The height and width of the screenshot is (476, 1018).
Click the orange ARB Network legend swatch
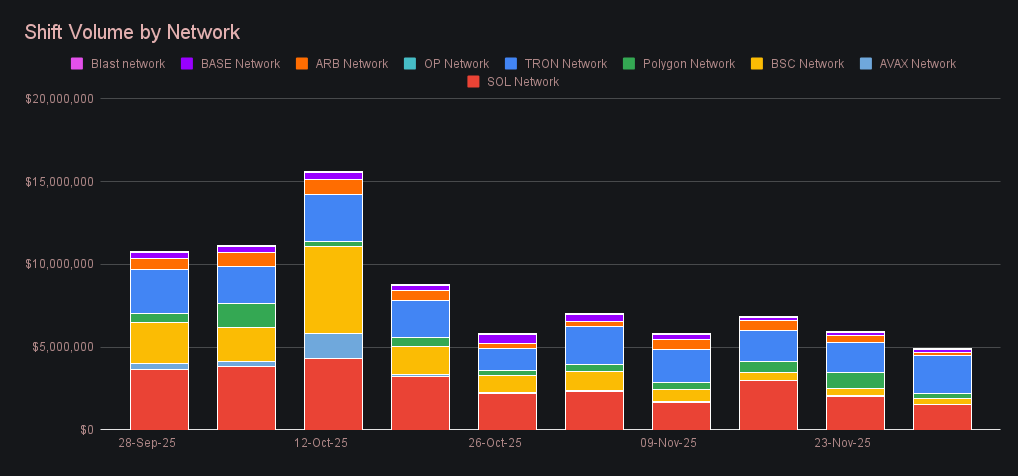(x=301, y=64)
